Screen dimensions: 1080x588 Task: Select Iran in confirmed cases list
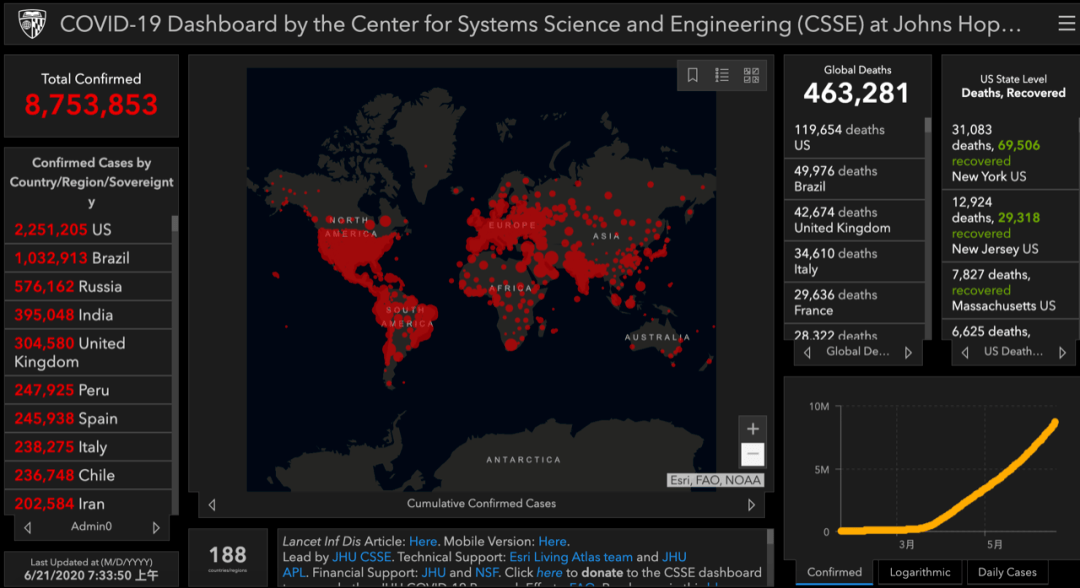click(88, 503)
